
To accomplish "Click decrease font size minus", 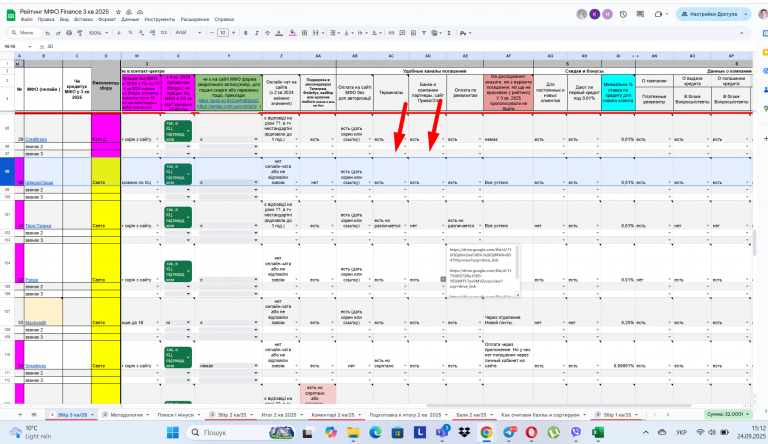I will [212, 33].
